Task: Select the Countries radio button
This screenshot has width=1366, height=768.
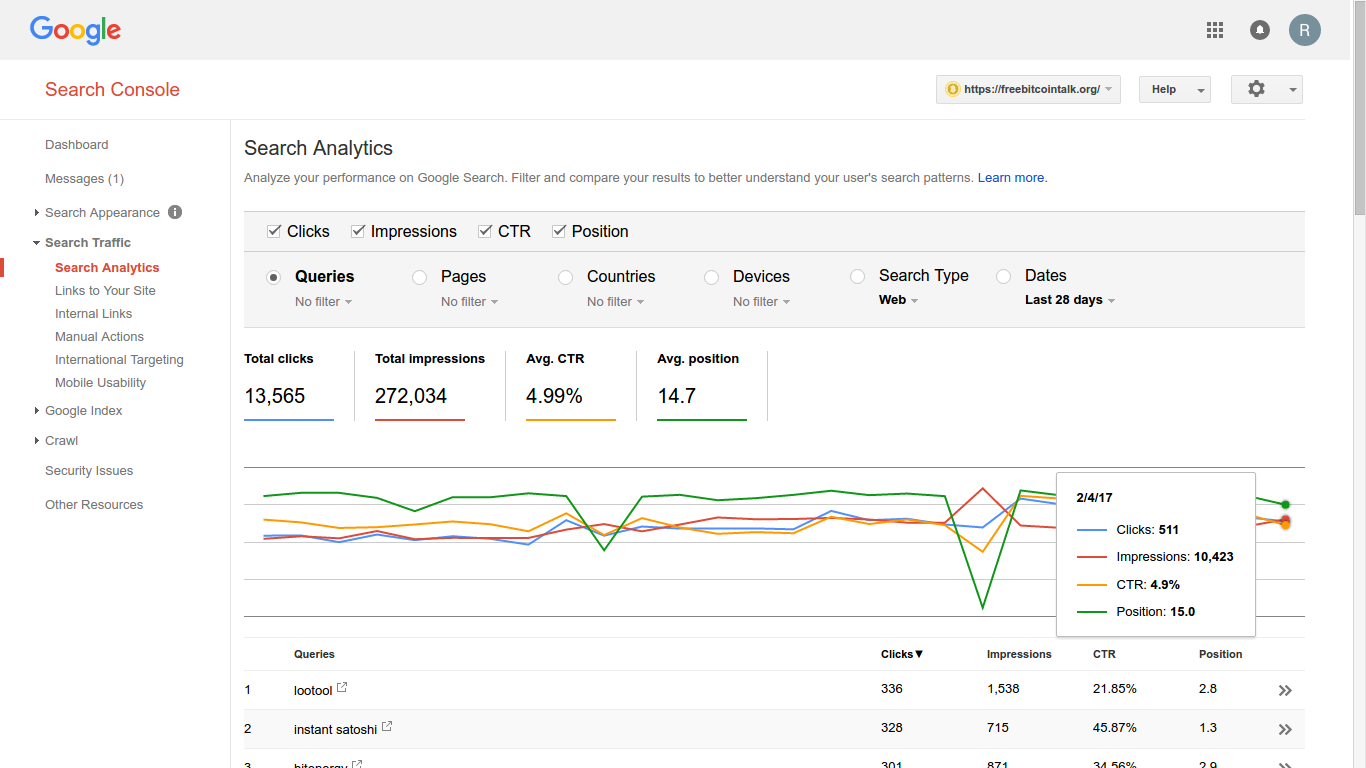Action: pos(566,277)
